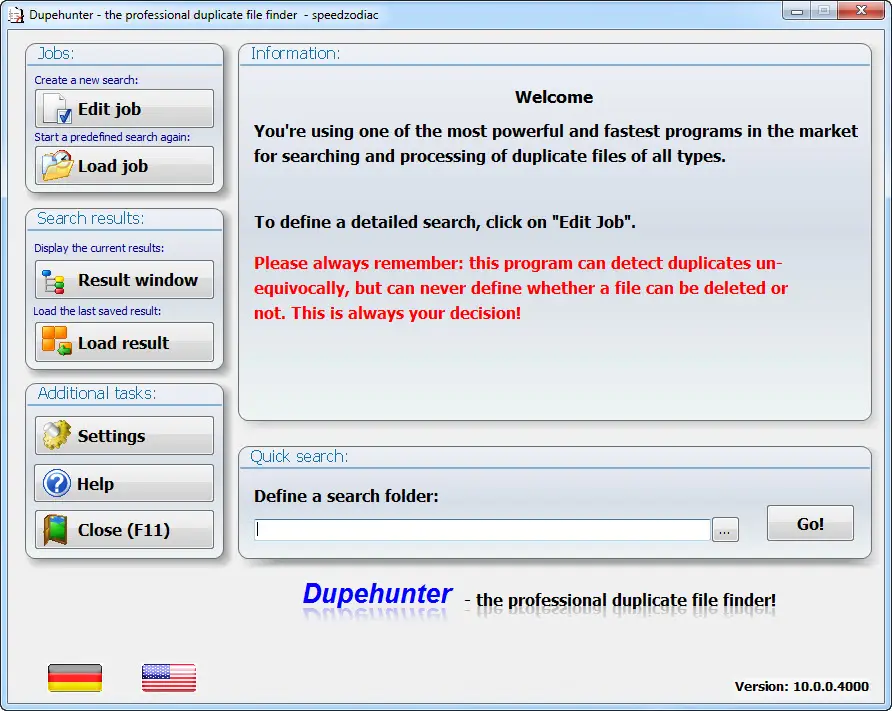Image resolution: width=892 pixels, height=711 pixels.
Task: Open the Load job button
Action: click(124, 166)
